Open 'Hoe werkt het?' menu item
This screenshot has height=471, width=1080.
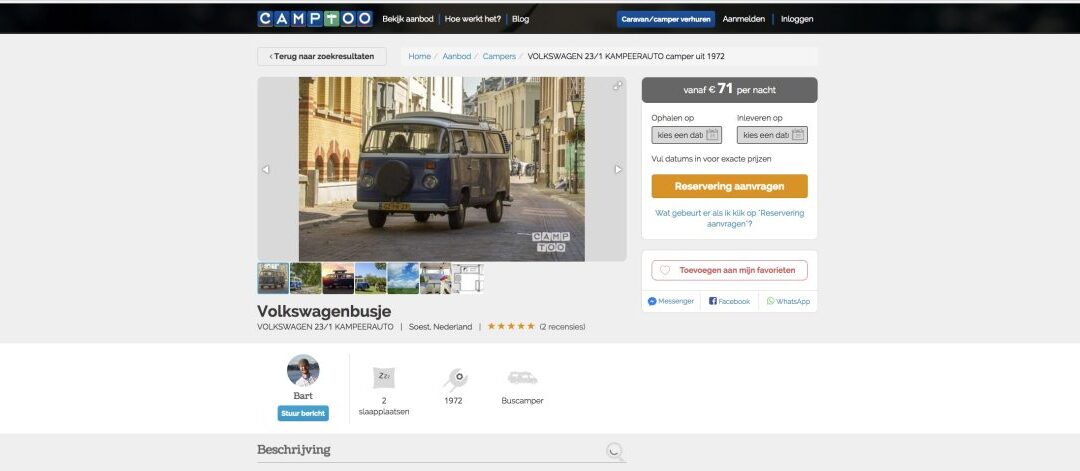coord(473,19)
